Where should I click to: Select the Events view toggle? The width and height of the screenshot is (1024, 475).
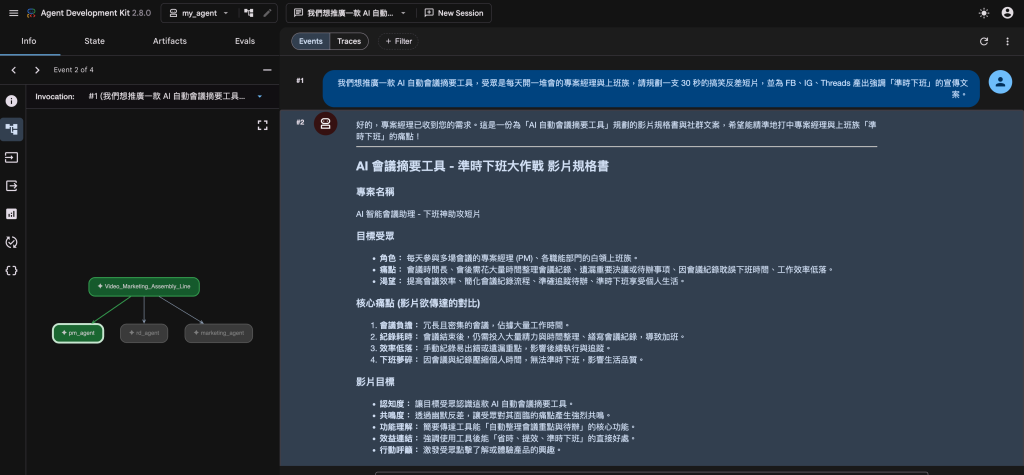coord(311,41)
